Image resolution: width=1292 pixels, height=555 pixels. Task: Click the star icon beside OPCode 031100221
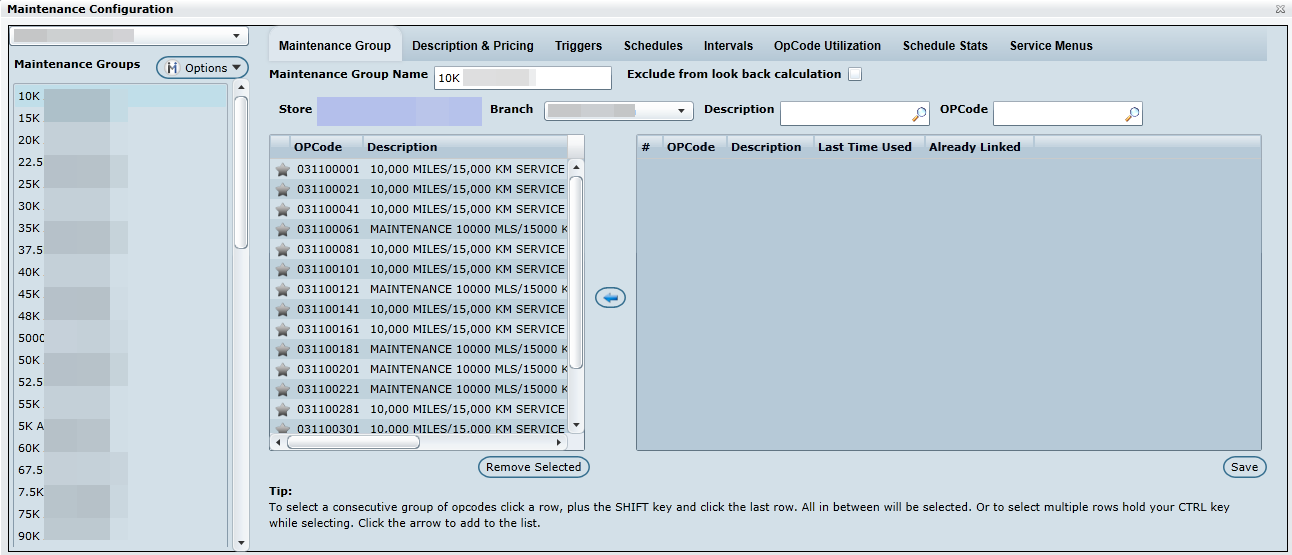tap(283, 390)
